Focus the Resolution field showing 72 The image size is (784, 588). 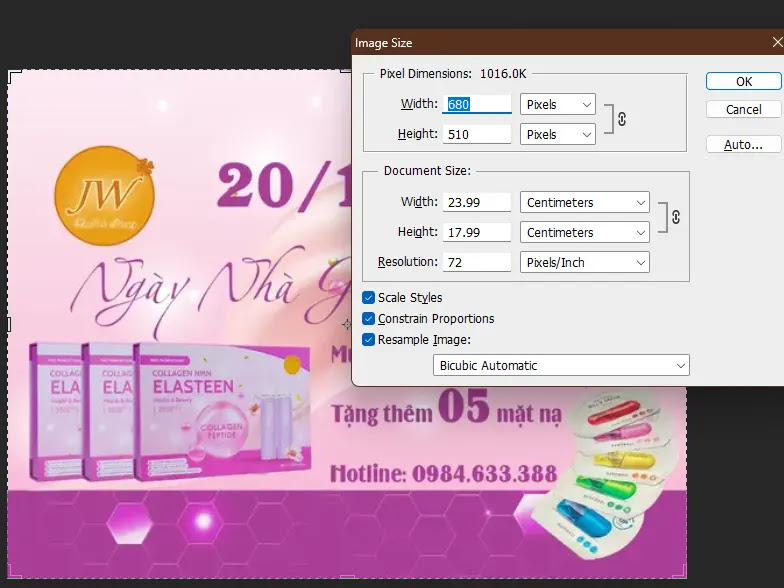coord(476,262)
